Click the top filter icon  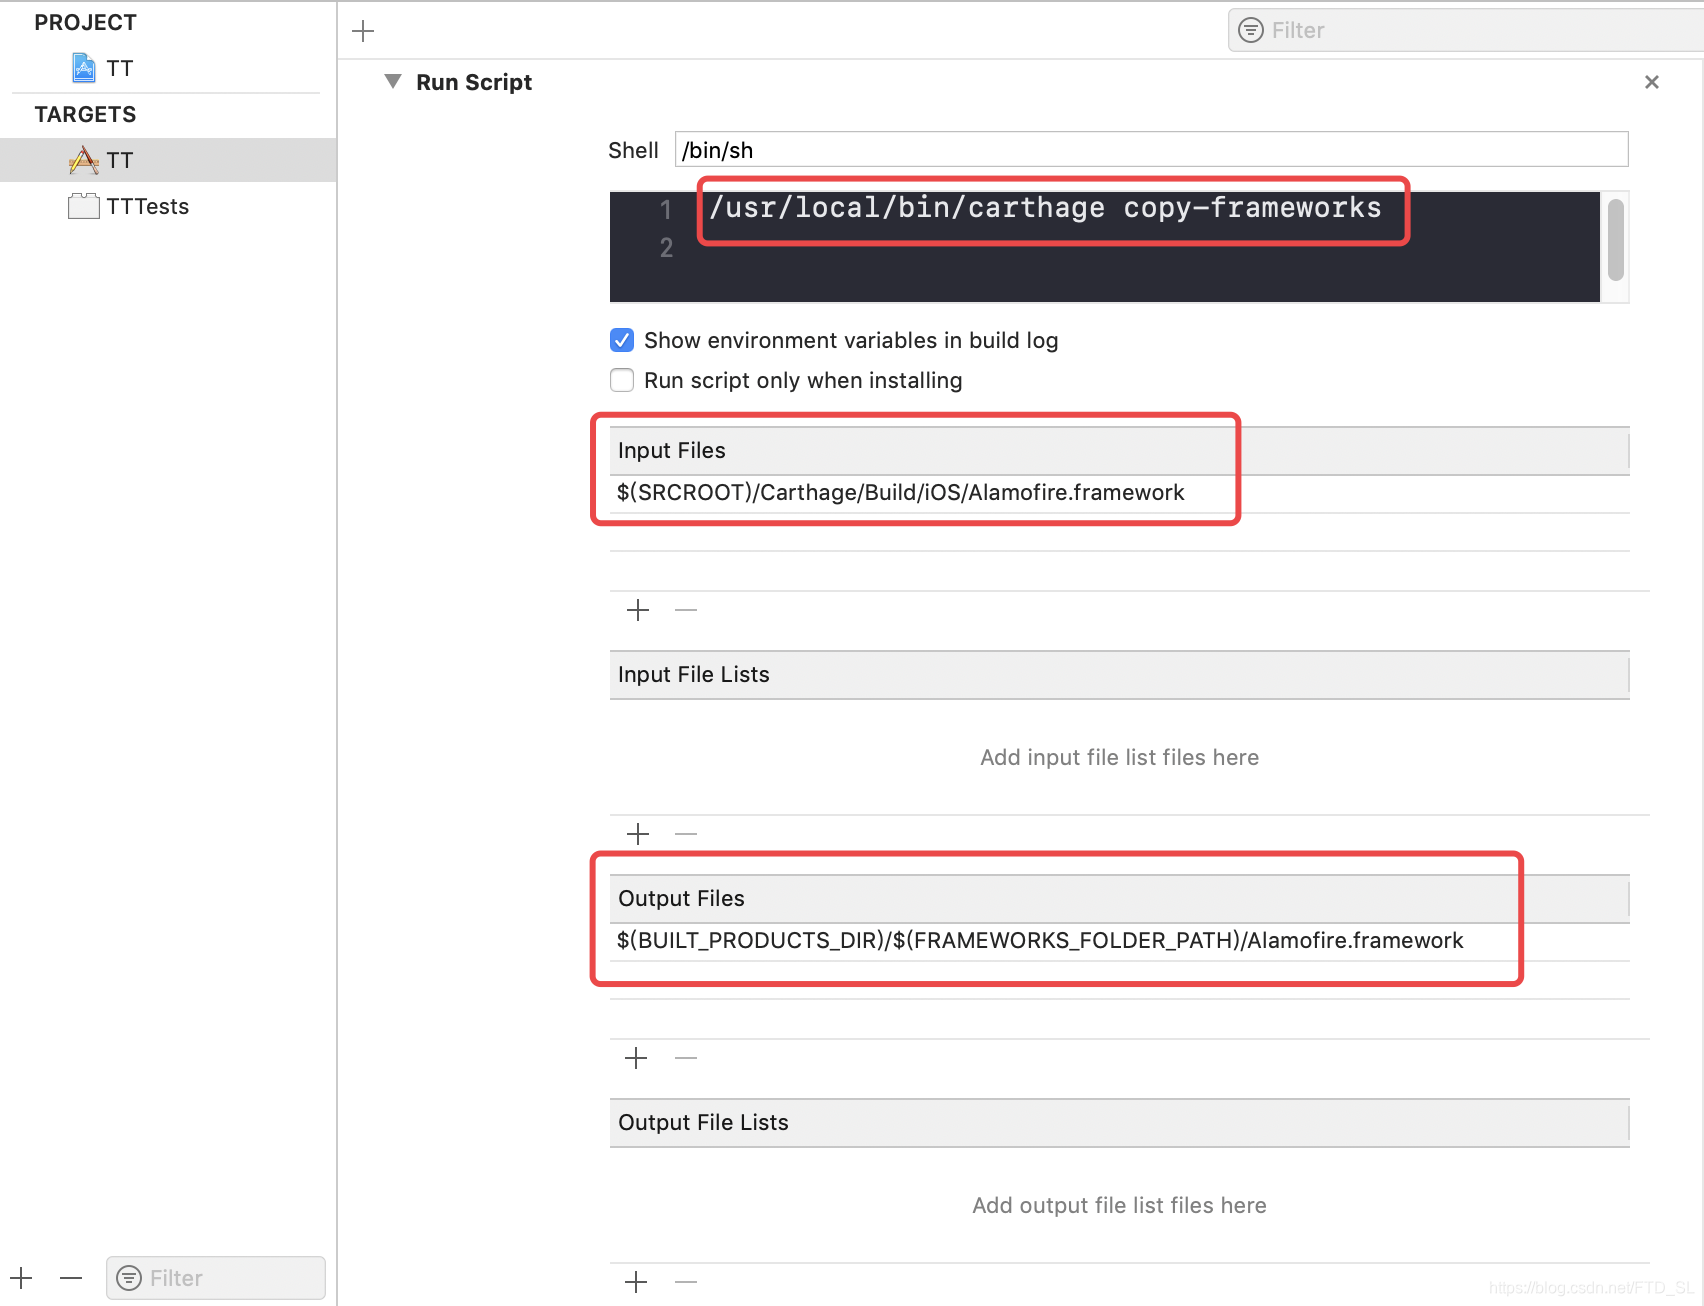point(1251,30)
